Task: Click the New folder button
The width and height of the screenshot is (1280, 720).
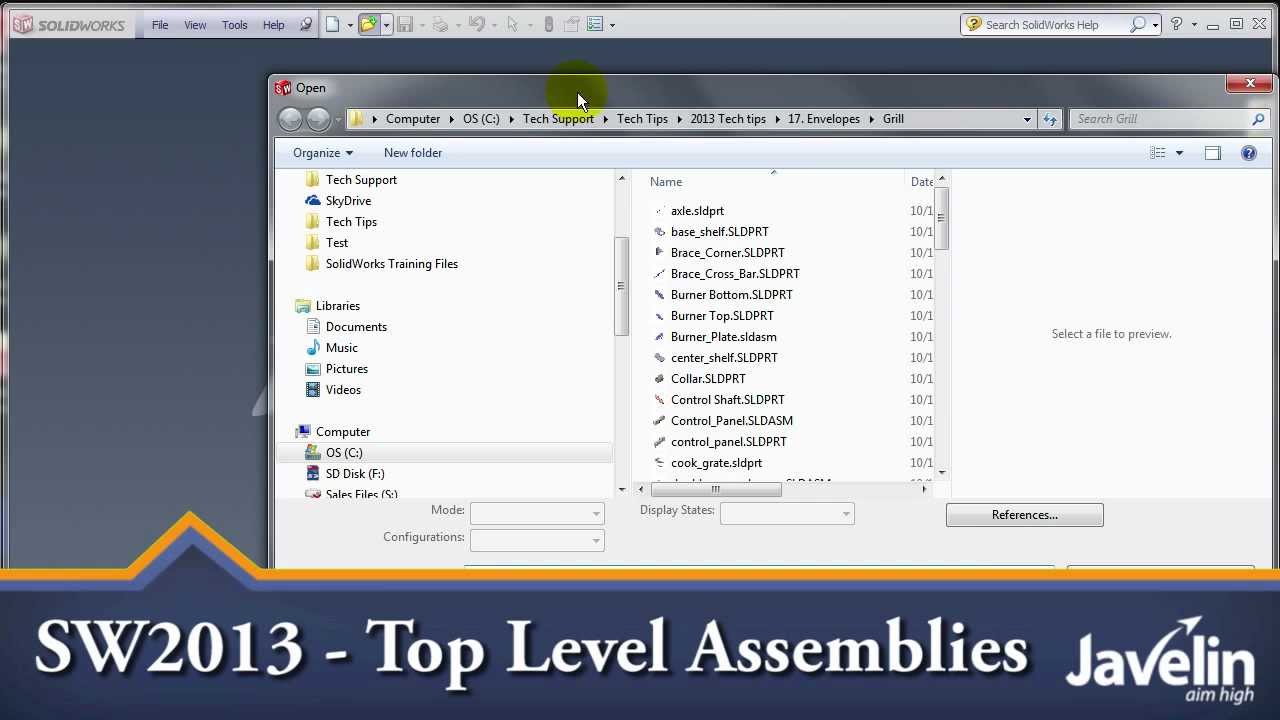Action: [413, 152]
